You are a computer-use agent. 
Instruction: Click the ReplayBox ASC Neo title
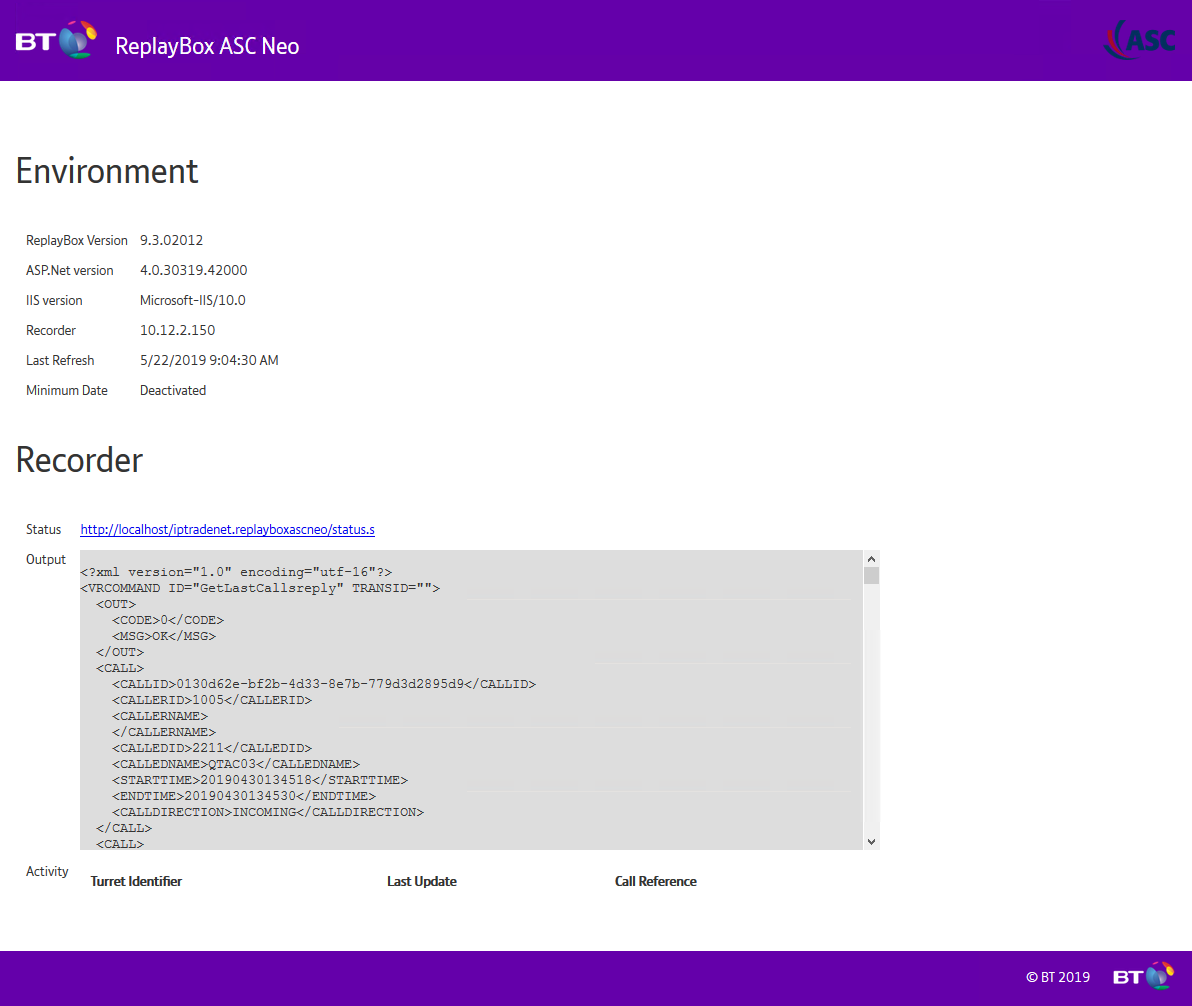click(x=207, y=46)
